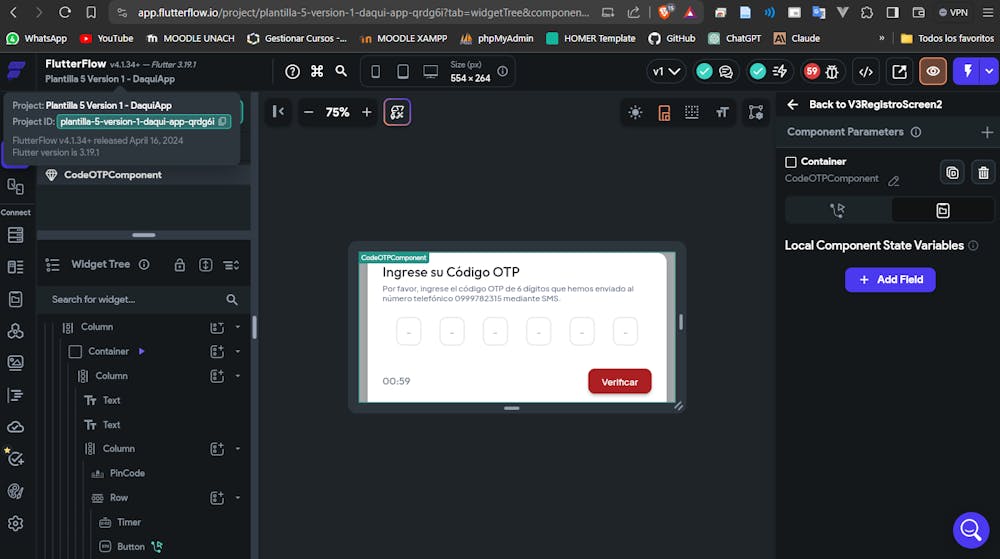This screenshot has height=559, width=1000.
Task: Open media assets image sidebar icon
Action: click(x=15, y=363)
